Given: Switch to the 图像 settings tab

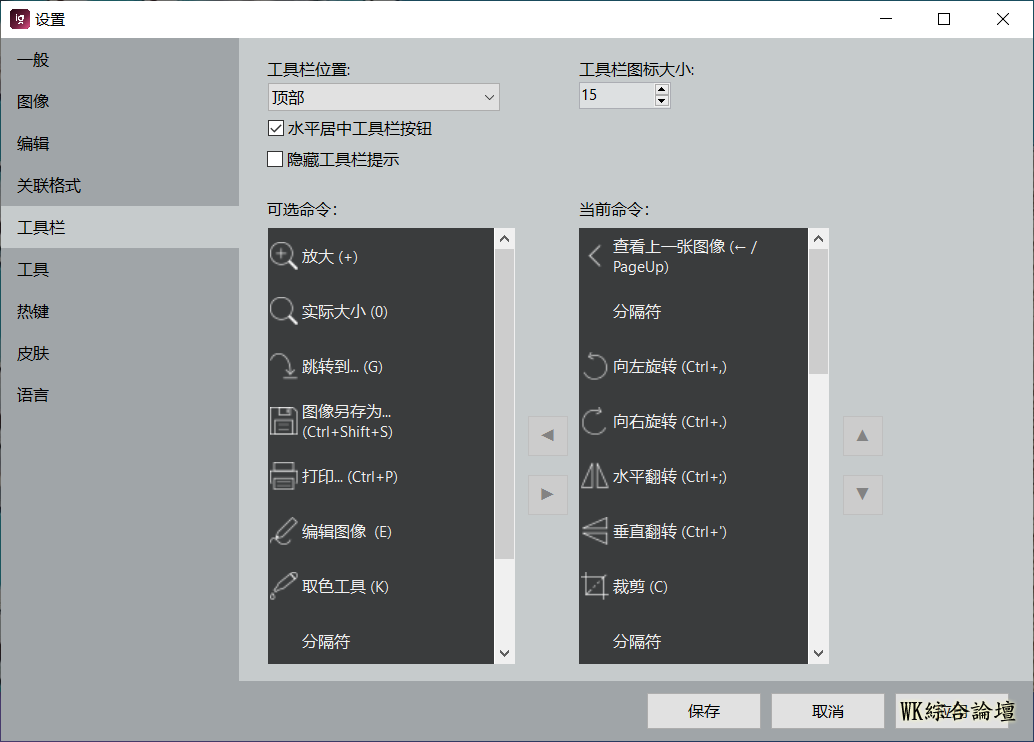Looking at the screenshot, I should (x=33, y=102).
